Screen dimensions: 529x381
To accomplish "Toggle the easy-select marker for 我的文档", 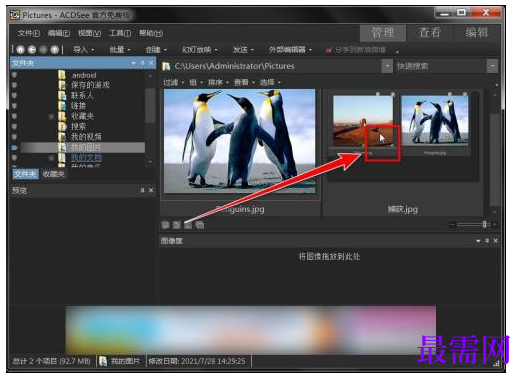I will tap(15, 158).
